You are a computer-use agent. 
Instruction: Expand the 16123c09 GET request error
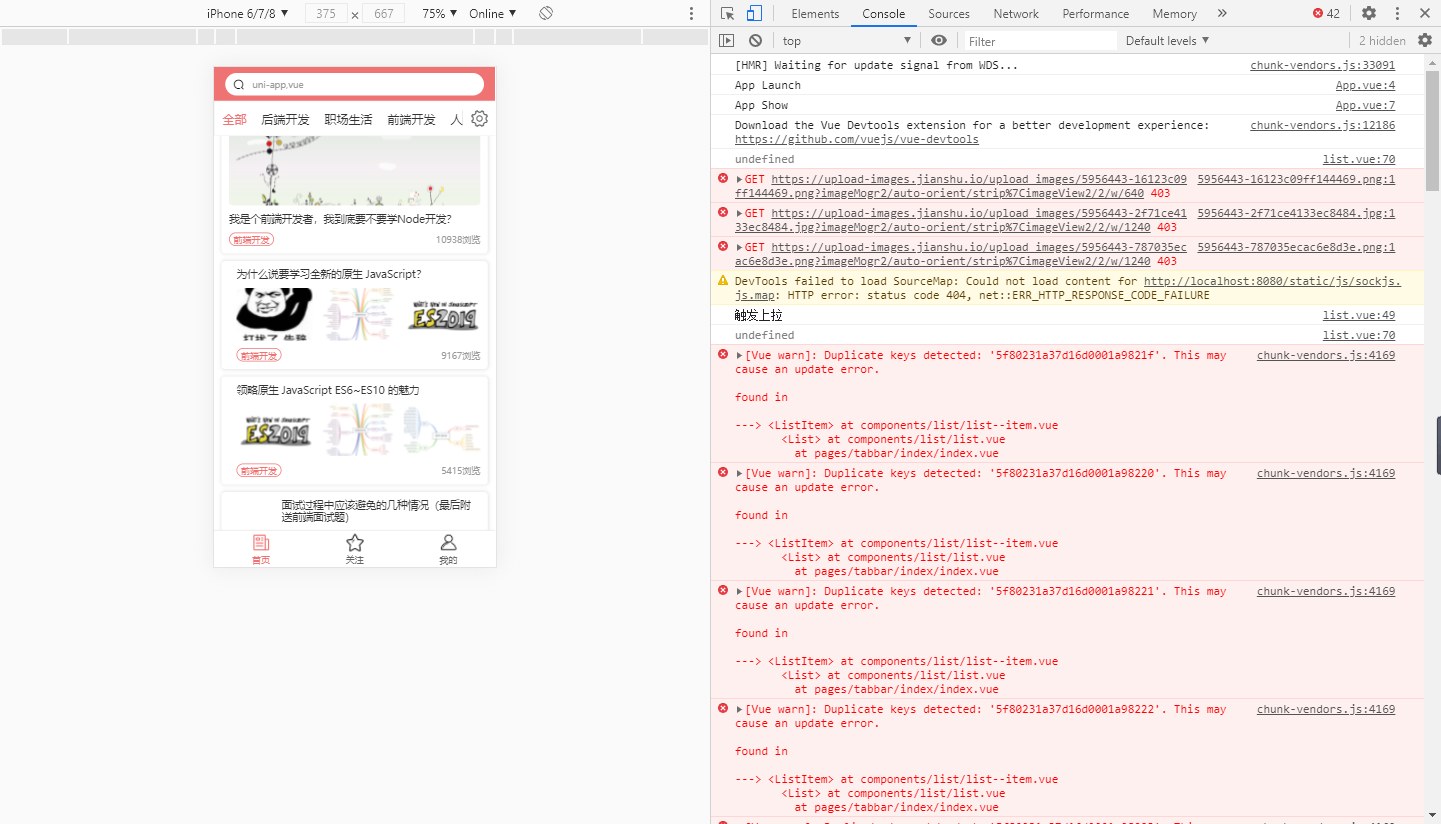click(x=739, y=179)
